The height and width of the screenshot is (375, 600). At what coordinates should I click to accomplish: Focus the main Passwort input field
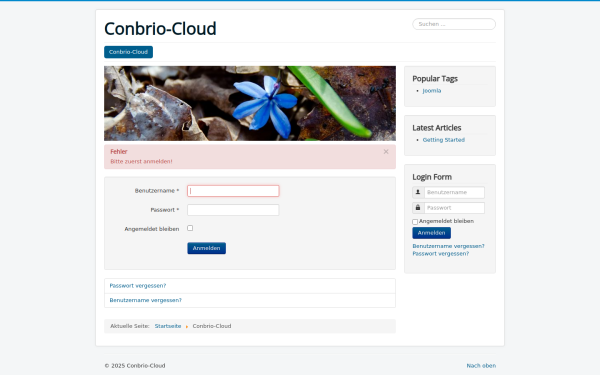(x=233, y=210)
